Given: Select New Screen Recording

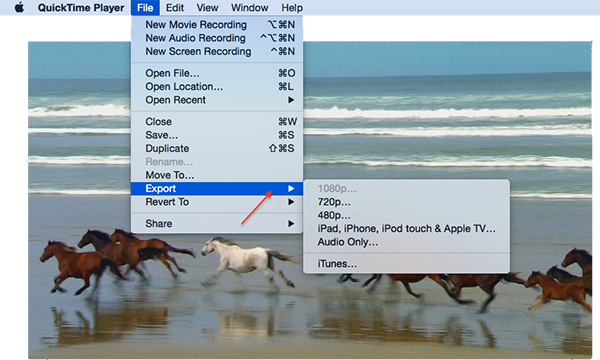Looking at the screenshot, I should click(217, 51).
